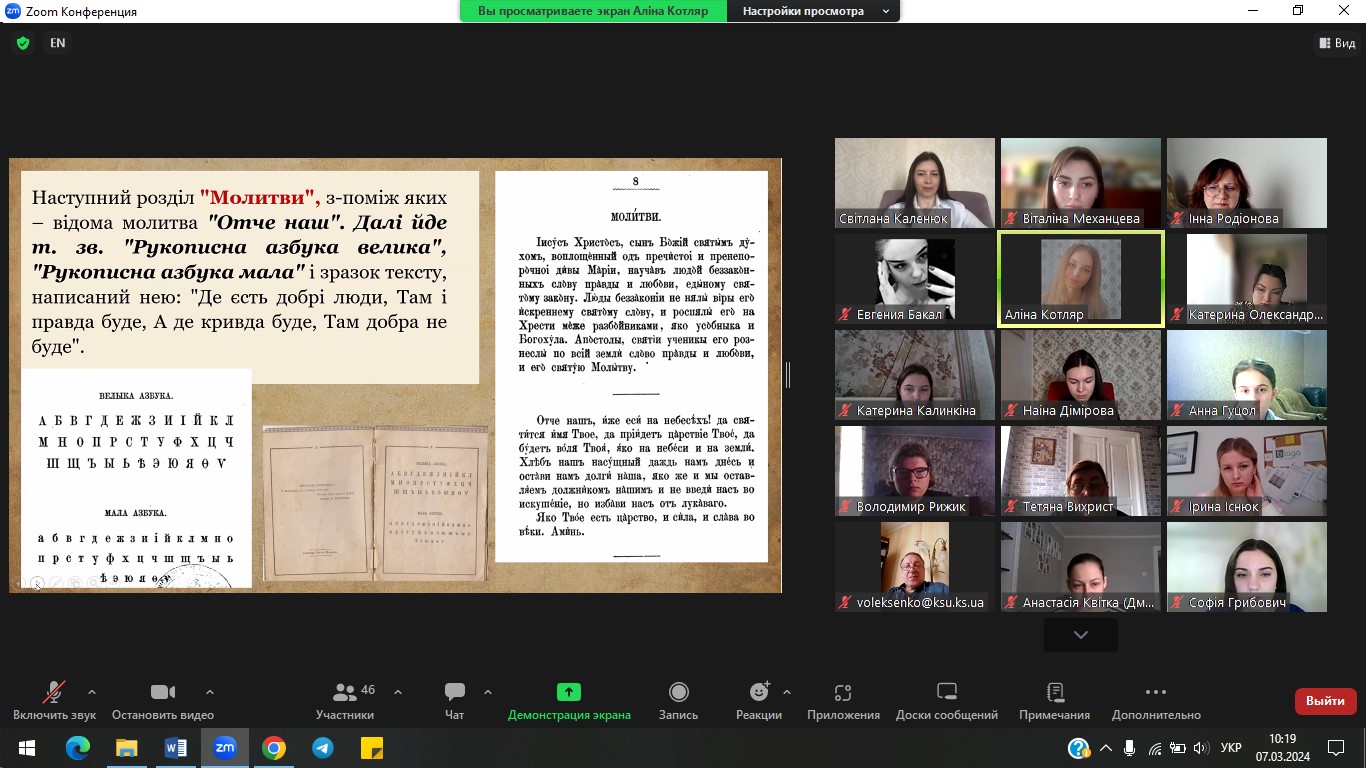Viewport: 1366px width, 768px height.
Task: Expand audio options arrow beside microphone
Action: 92,691
